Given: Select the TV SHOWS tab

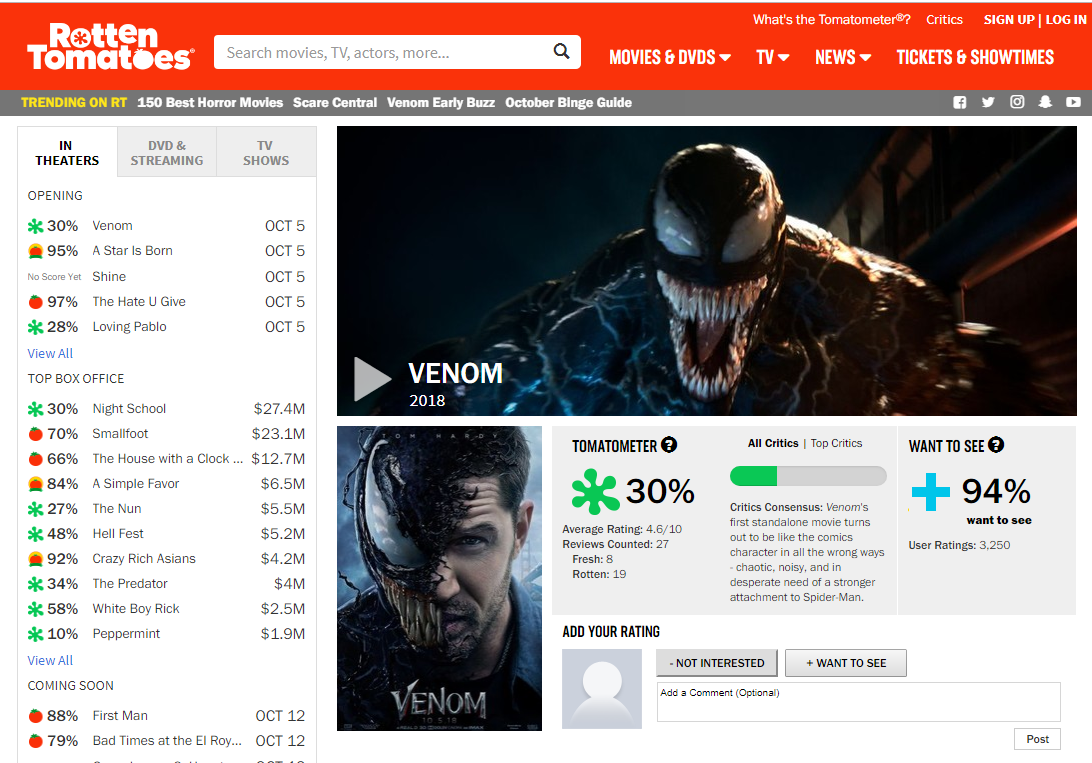Looking at the screenshot, I should point(265,151).
